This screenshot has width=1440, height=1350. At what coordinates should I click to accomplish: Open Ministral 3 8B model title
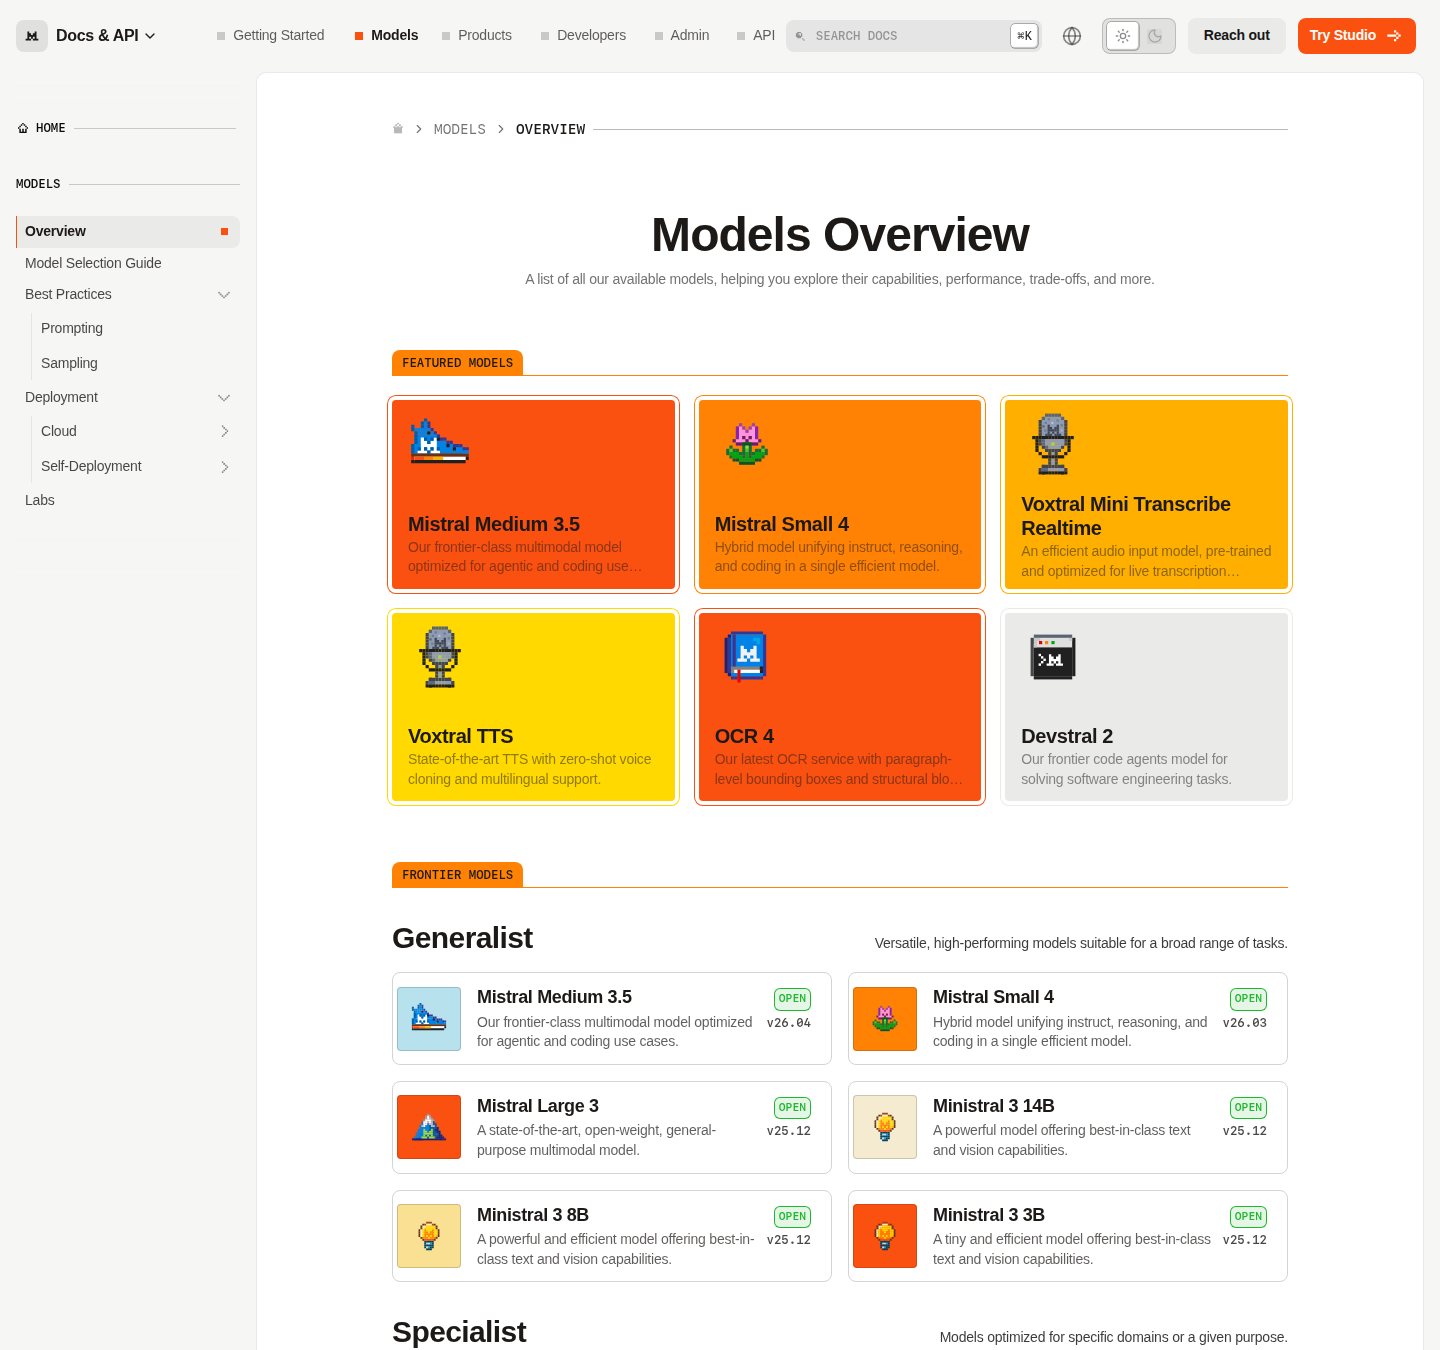[x=533, y=1215]
